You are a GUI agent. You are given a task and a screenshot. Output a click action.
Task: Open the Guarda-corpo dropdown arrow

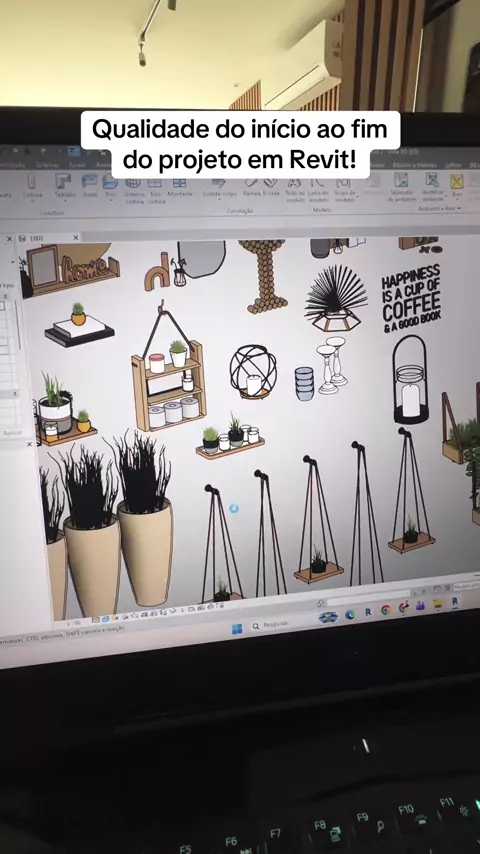(218, 199)
